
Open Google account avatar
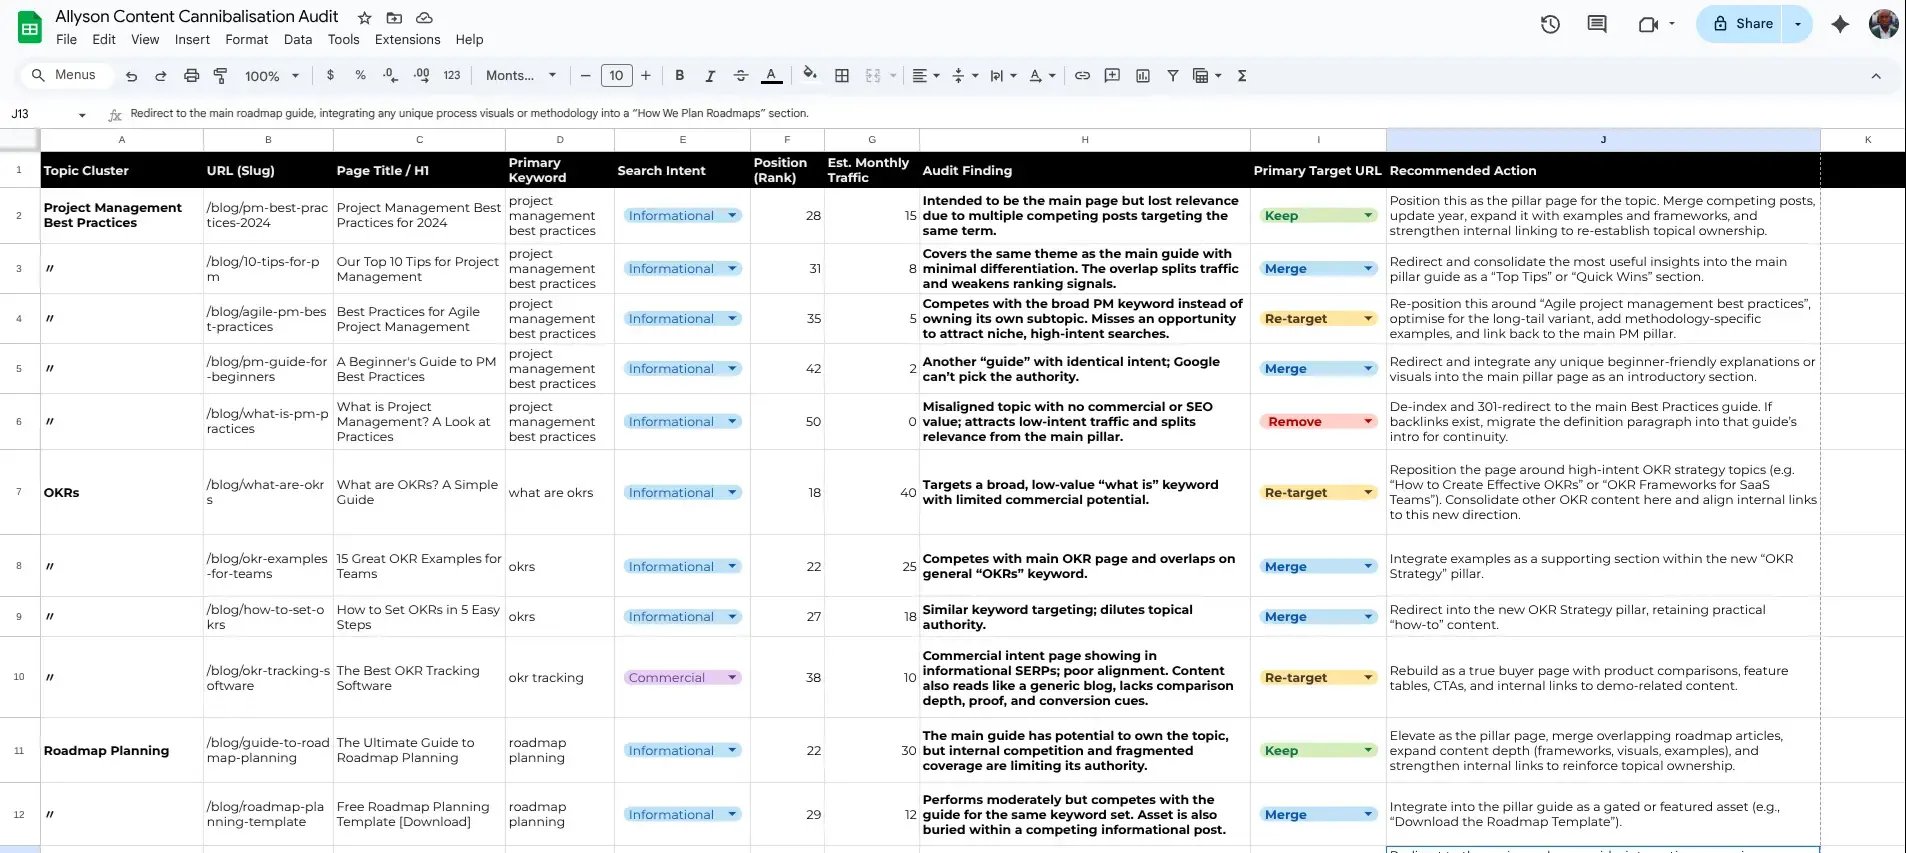[1884, 24]
